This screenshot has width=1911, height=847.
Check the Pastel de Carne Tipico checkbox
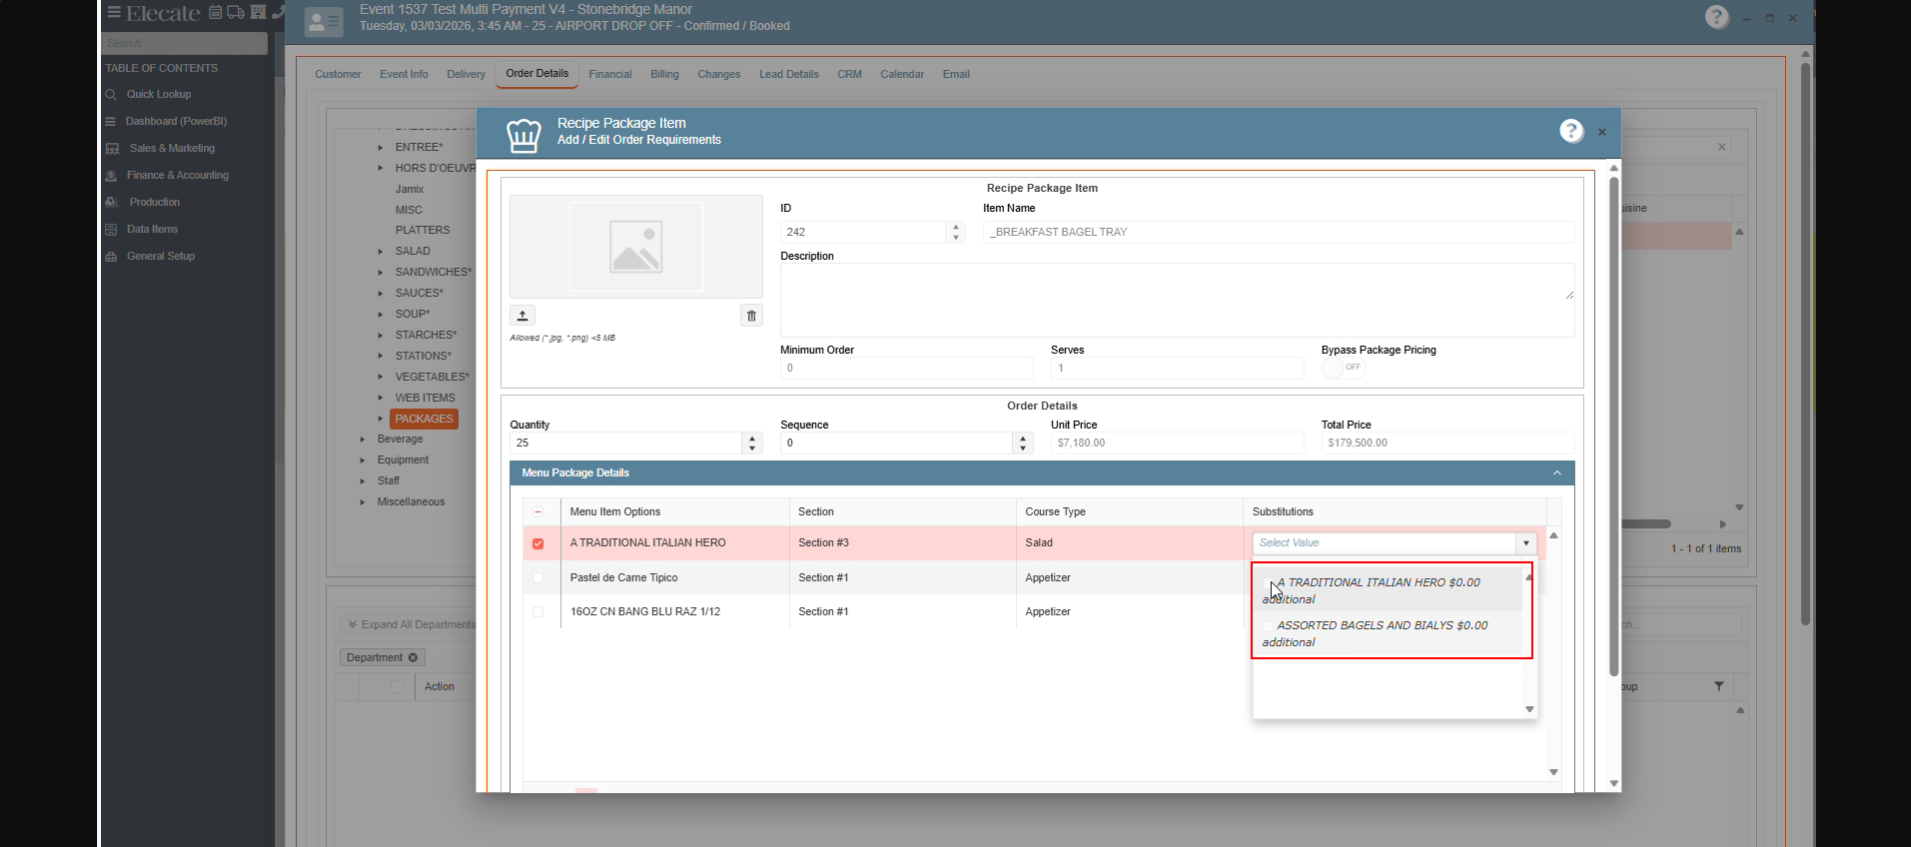coord(538,578)
